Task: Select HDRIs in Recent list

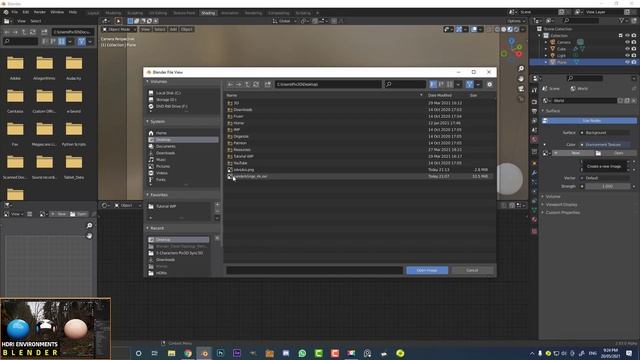Action: (x=179, y=273)
